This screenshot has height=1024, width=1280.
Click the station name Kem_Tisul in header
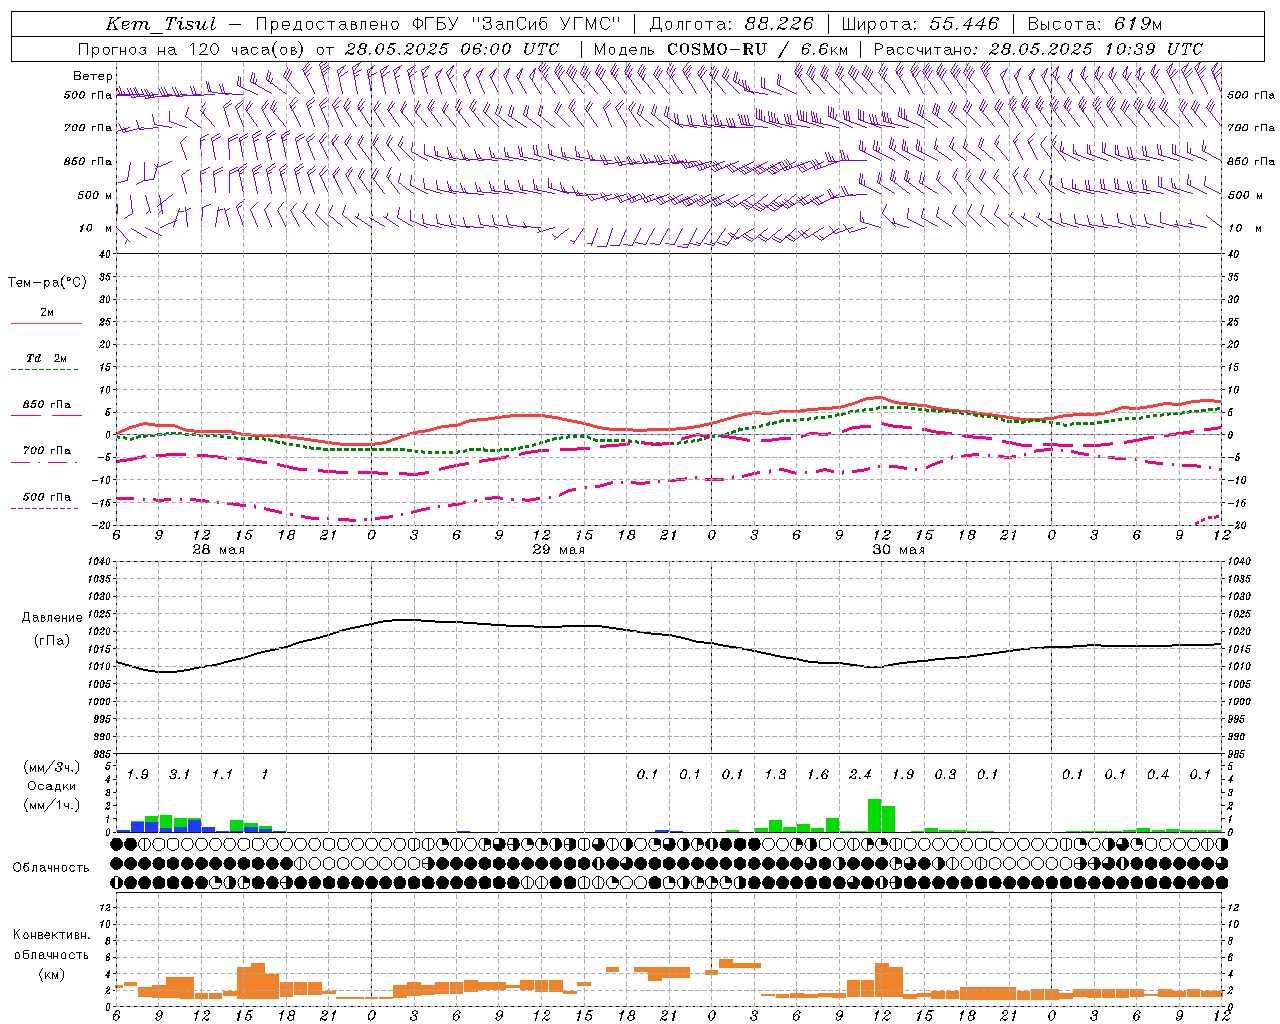tap(161, 24)
